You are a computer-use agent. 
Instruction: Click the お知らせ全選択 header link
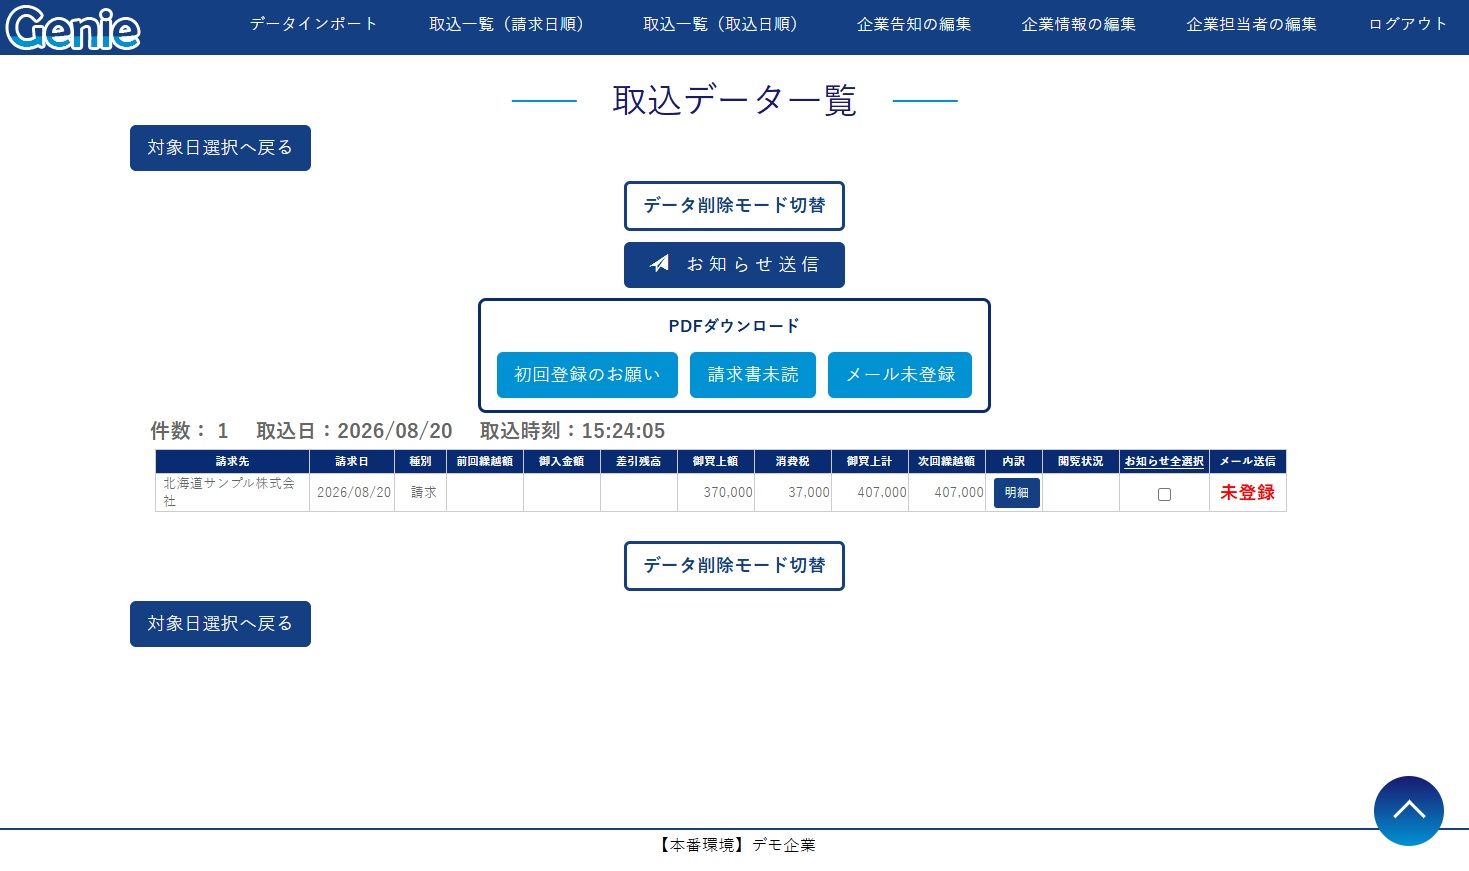[x=1164, y=461]
